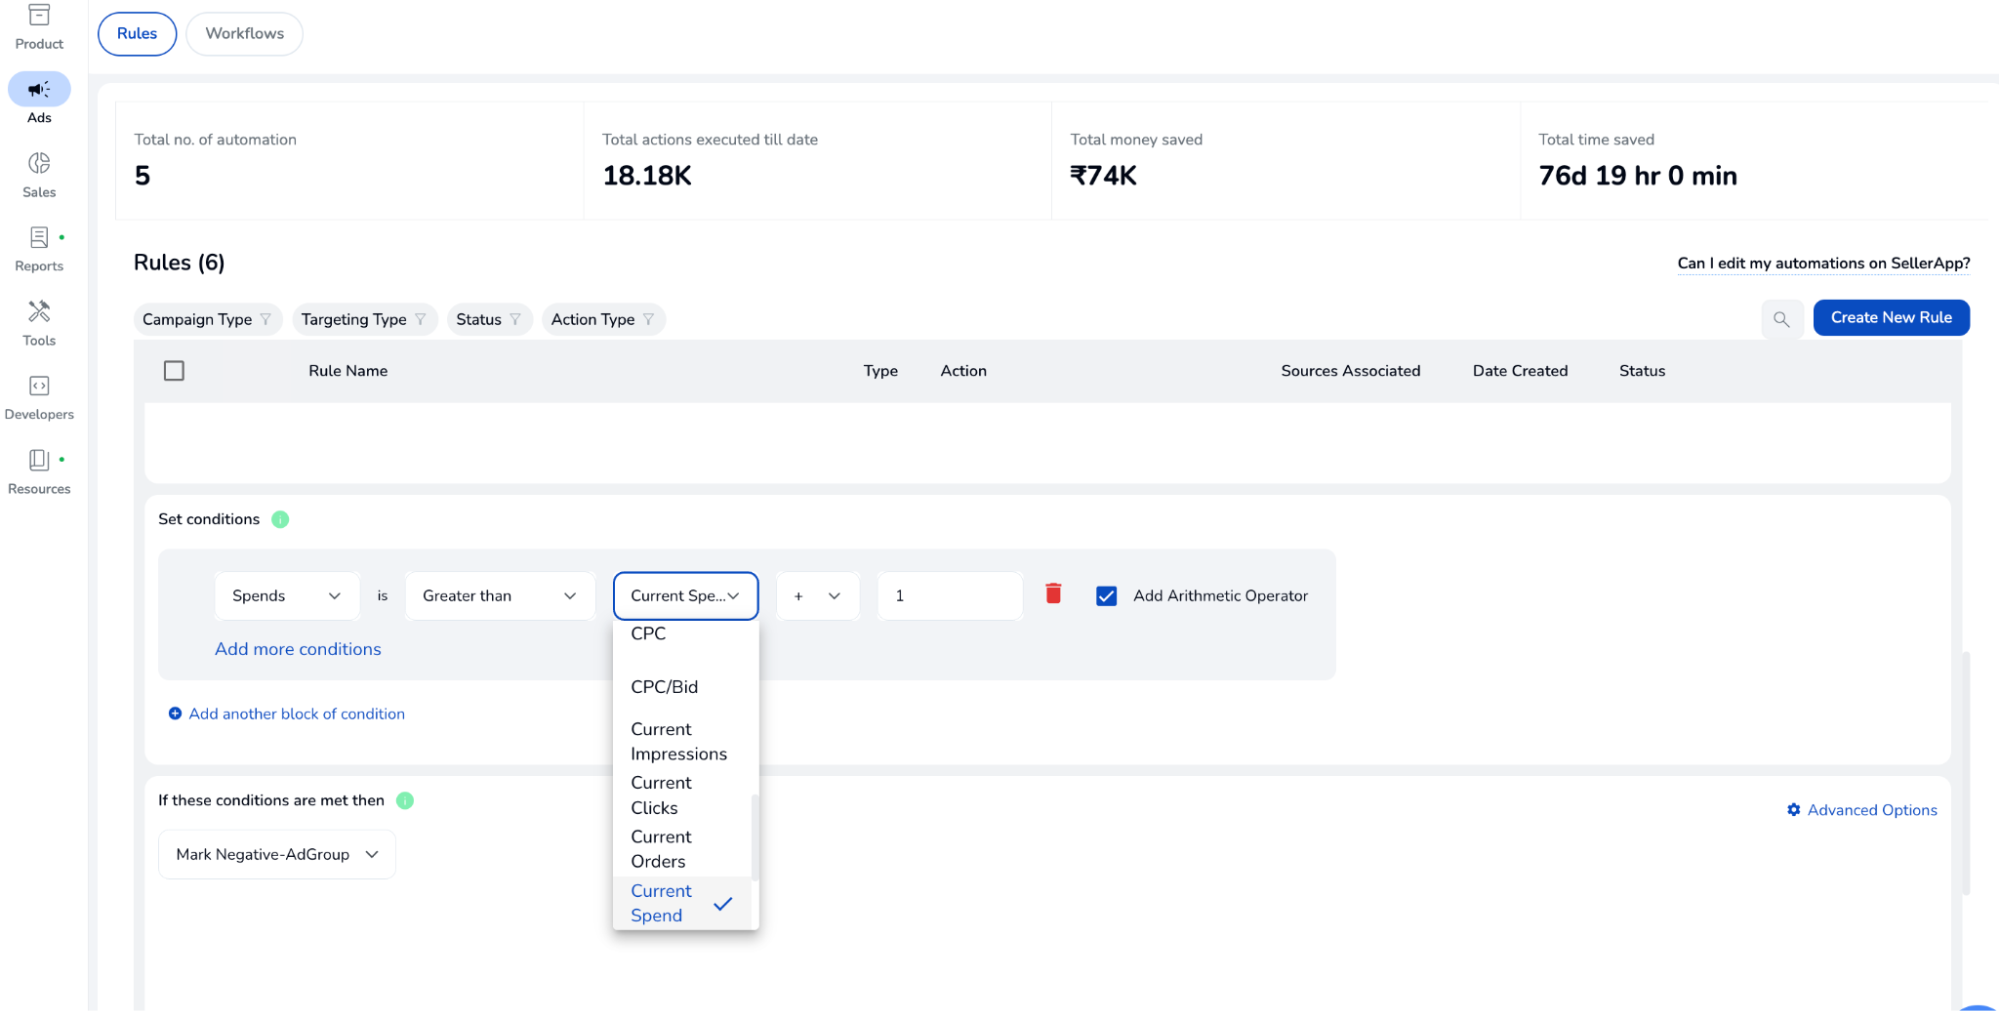1999x1012 pixels.
Task: Click Advanced Options gear icon
Action: [x=1794, y=810]
